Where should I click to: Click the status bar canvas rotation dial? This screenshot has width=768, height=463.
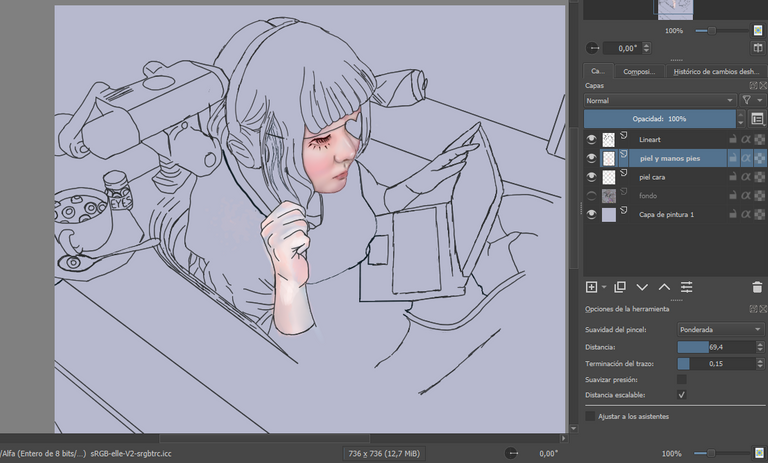point(512,453)
